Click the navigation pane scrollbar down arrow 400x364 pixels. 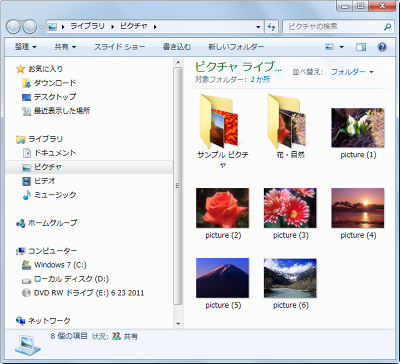point(178,323)
